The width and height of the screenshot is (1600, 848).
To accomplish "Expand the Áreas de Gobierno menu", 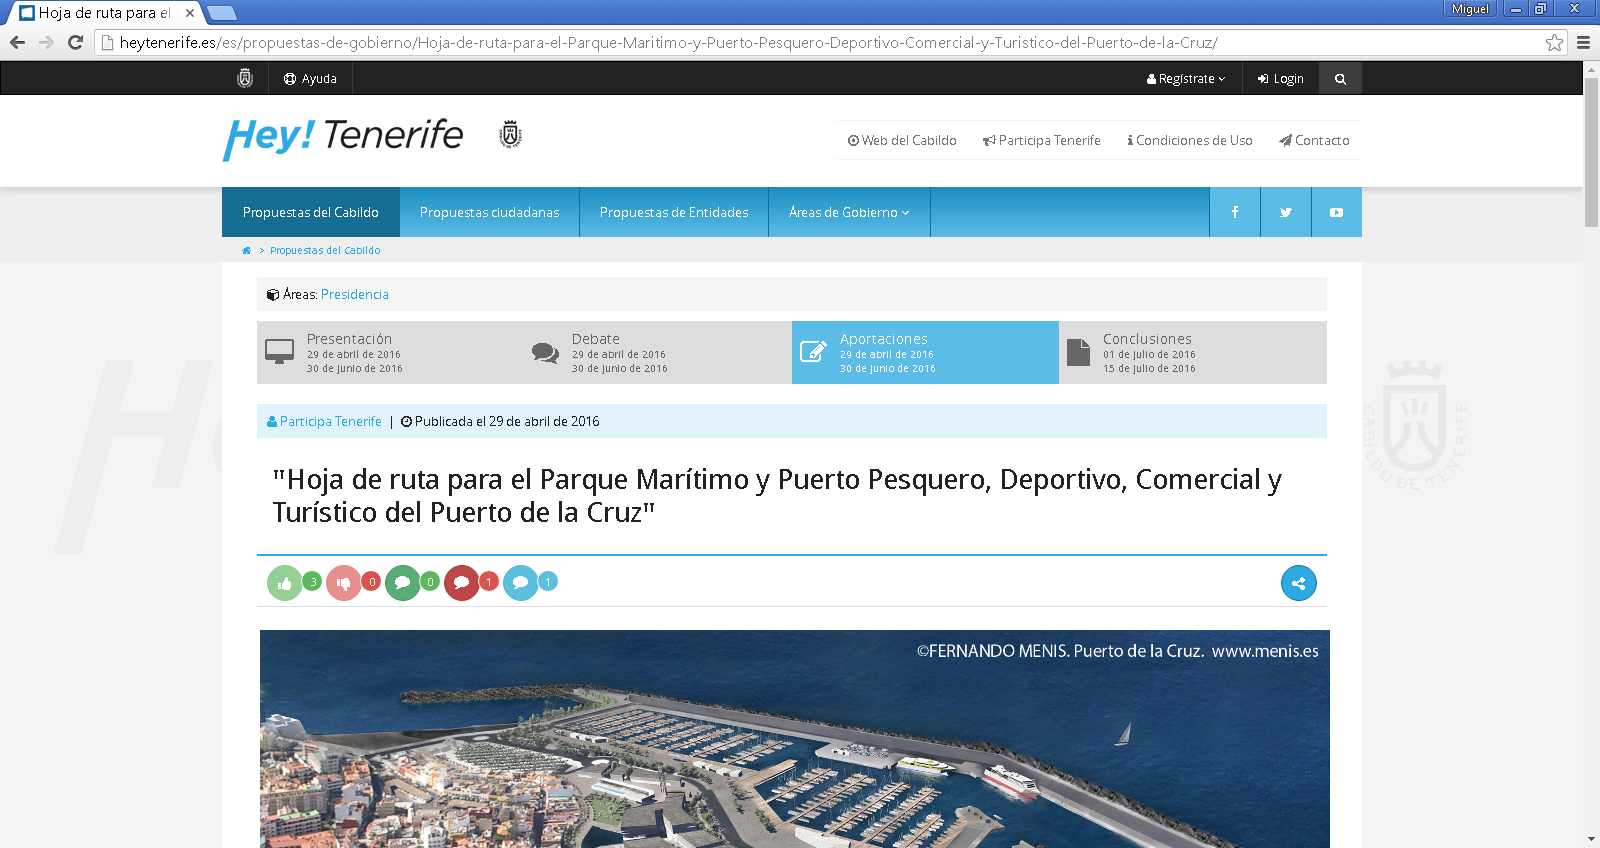I will pyautogui.click(x=848, y=212).
